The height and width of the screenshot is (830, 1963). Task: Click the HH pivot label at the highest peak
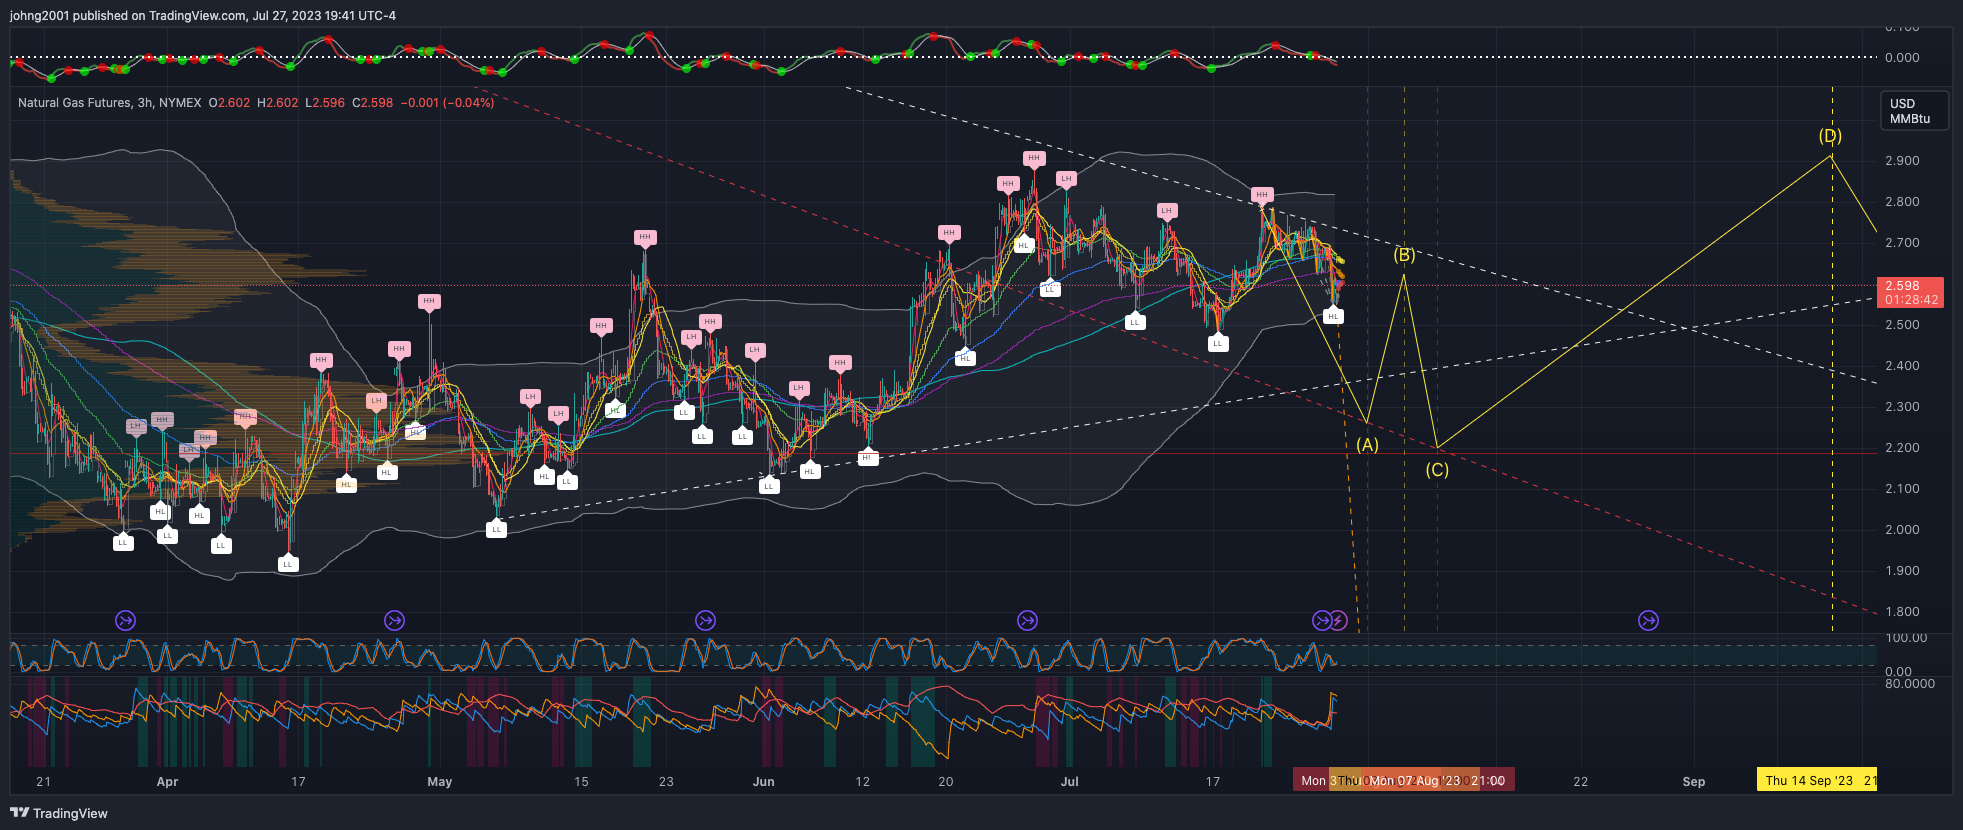coord(1034,158)
